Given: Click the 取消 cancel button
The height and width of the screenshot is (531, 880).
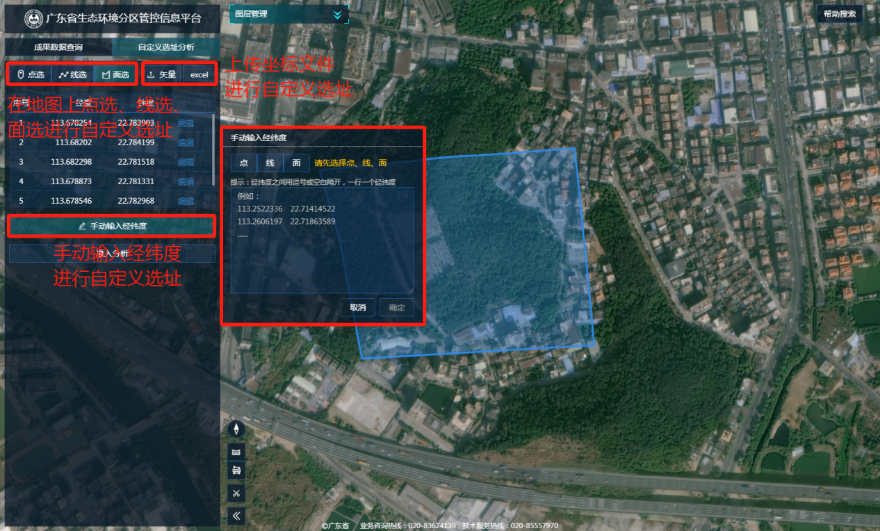Looking at the screenshot, I should point(358,307).
